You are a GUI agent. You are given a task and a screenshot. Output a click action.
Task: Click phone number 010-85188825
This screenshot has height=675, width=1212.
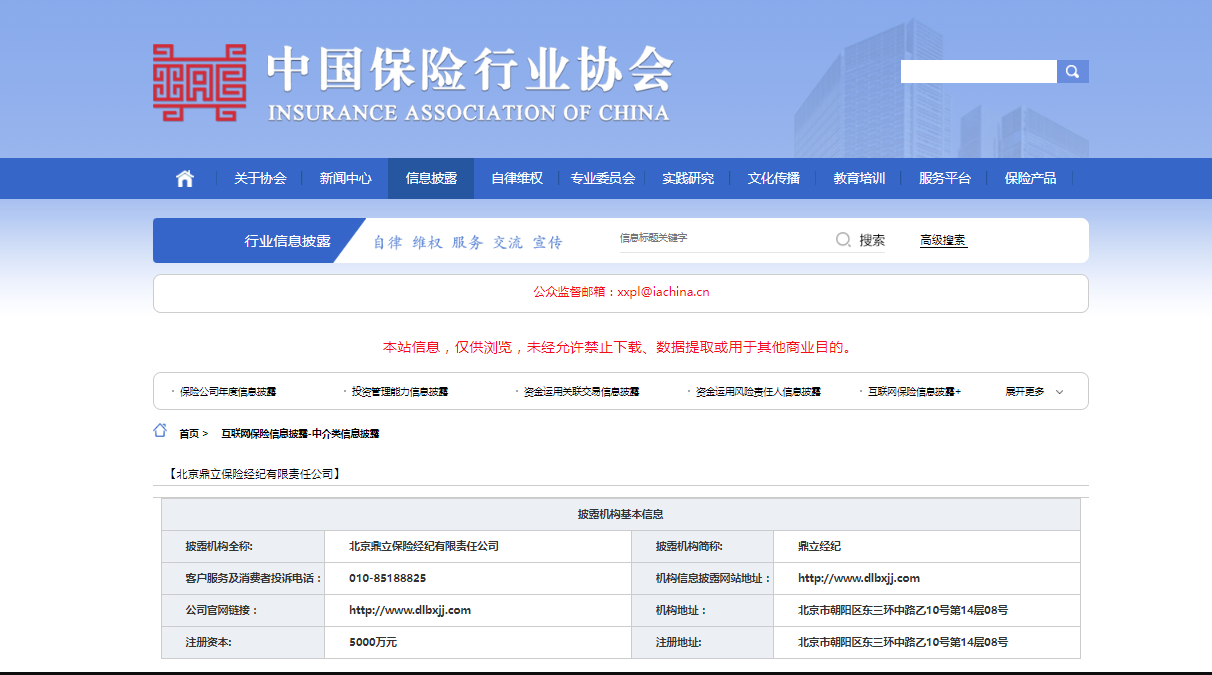pyautogui.click(x=388, y=578)
